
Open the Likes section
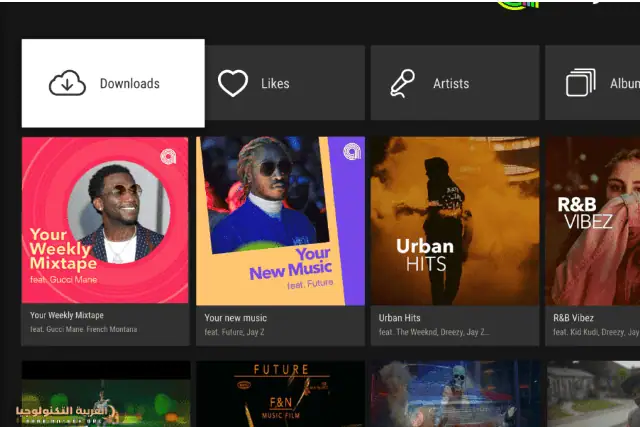click(285, 83)
